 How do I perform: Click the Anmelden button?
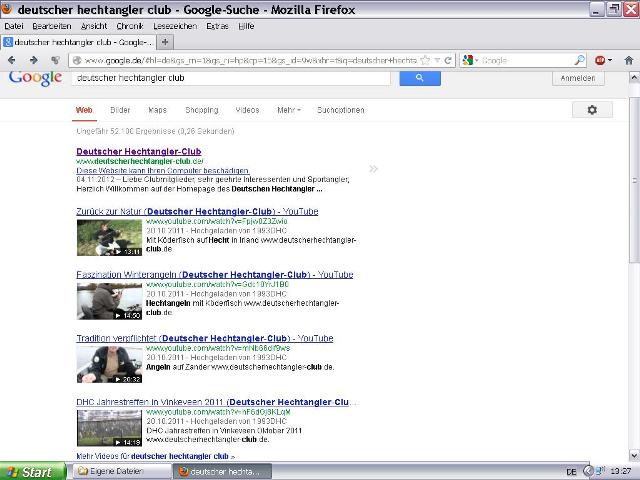click(x=578, y=78)
